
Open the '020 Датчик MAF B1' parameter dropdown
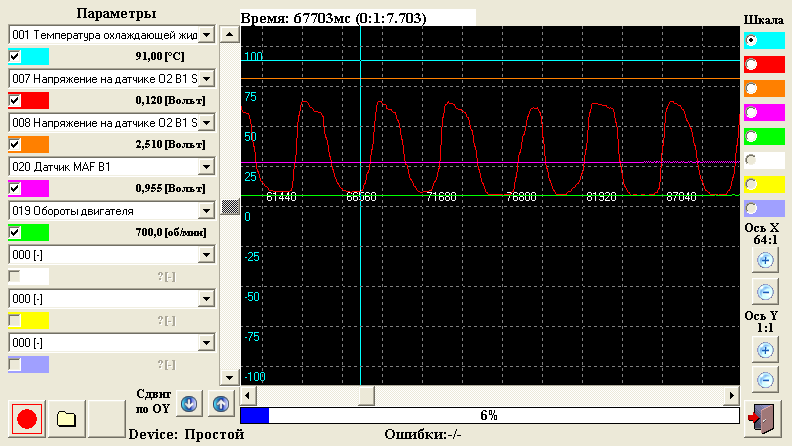[207, 167]
